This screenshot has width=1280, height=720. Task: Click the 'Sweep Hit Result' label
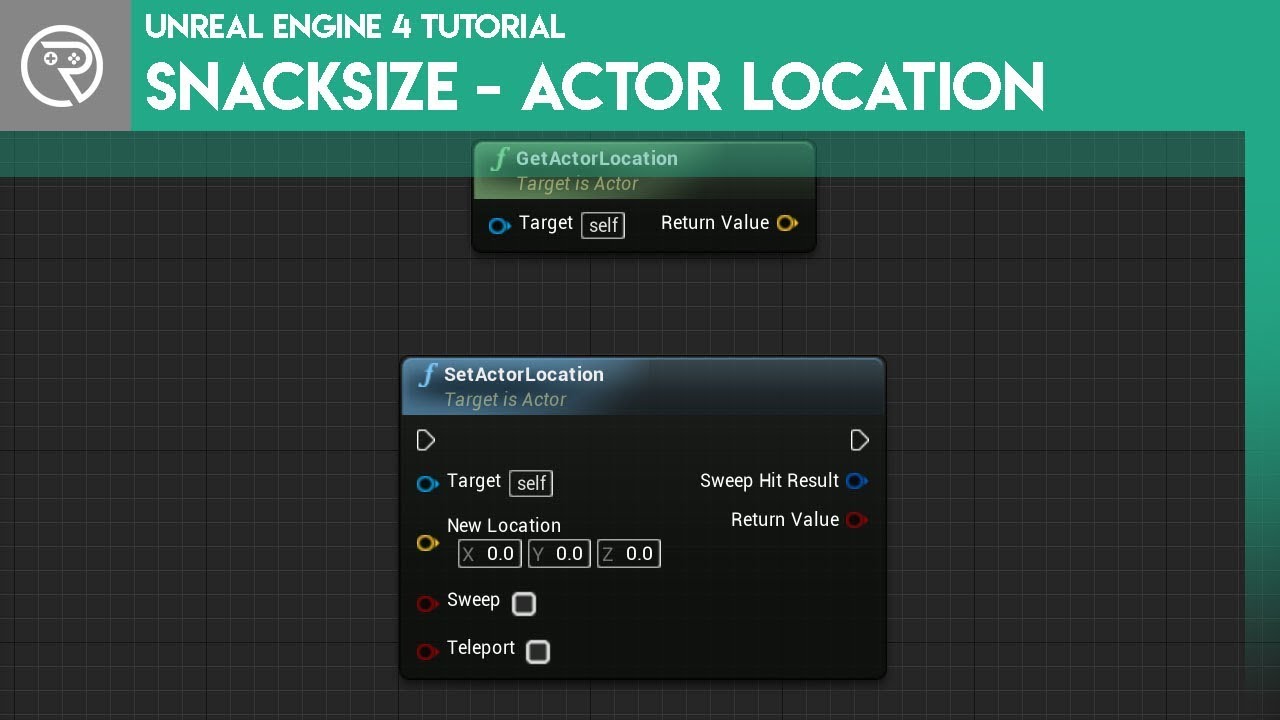click(769, 481)
